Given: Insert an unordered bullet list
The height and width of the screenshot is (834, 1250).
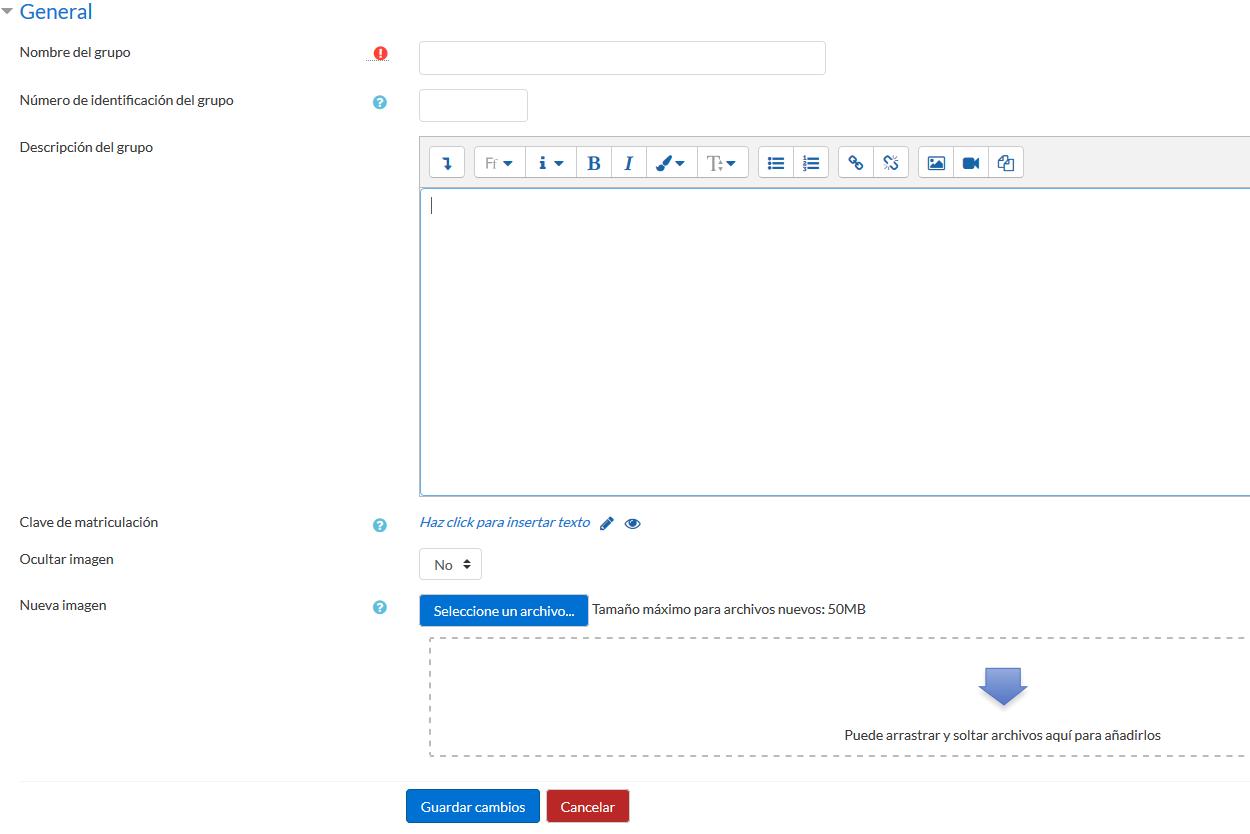Looking at the screenshot, I should pyautogui.click(x=776, y=162).
